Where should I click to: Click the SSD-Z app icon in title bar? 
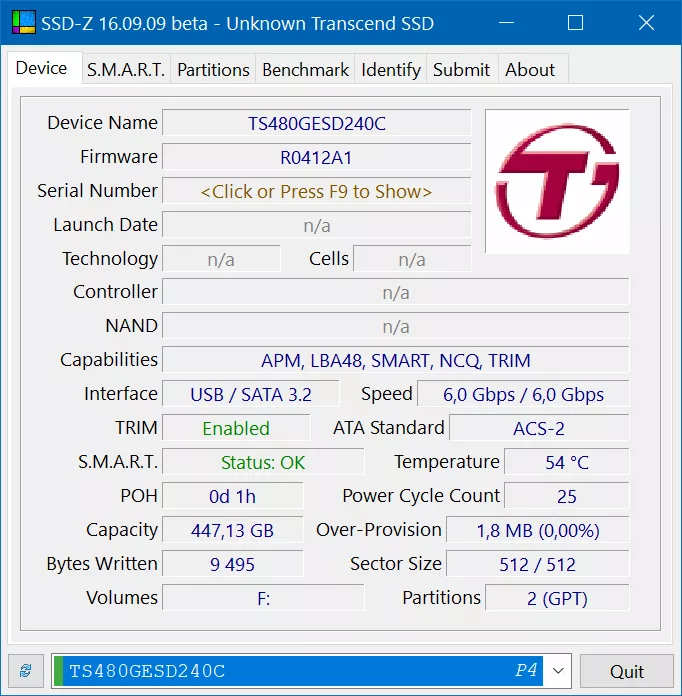[24, 23]
